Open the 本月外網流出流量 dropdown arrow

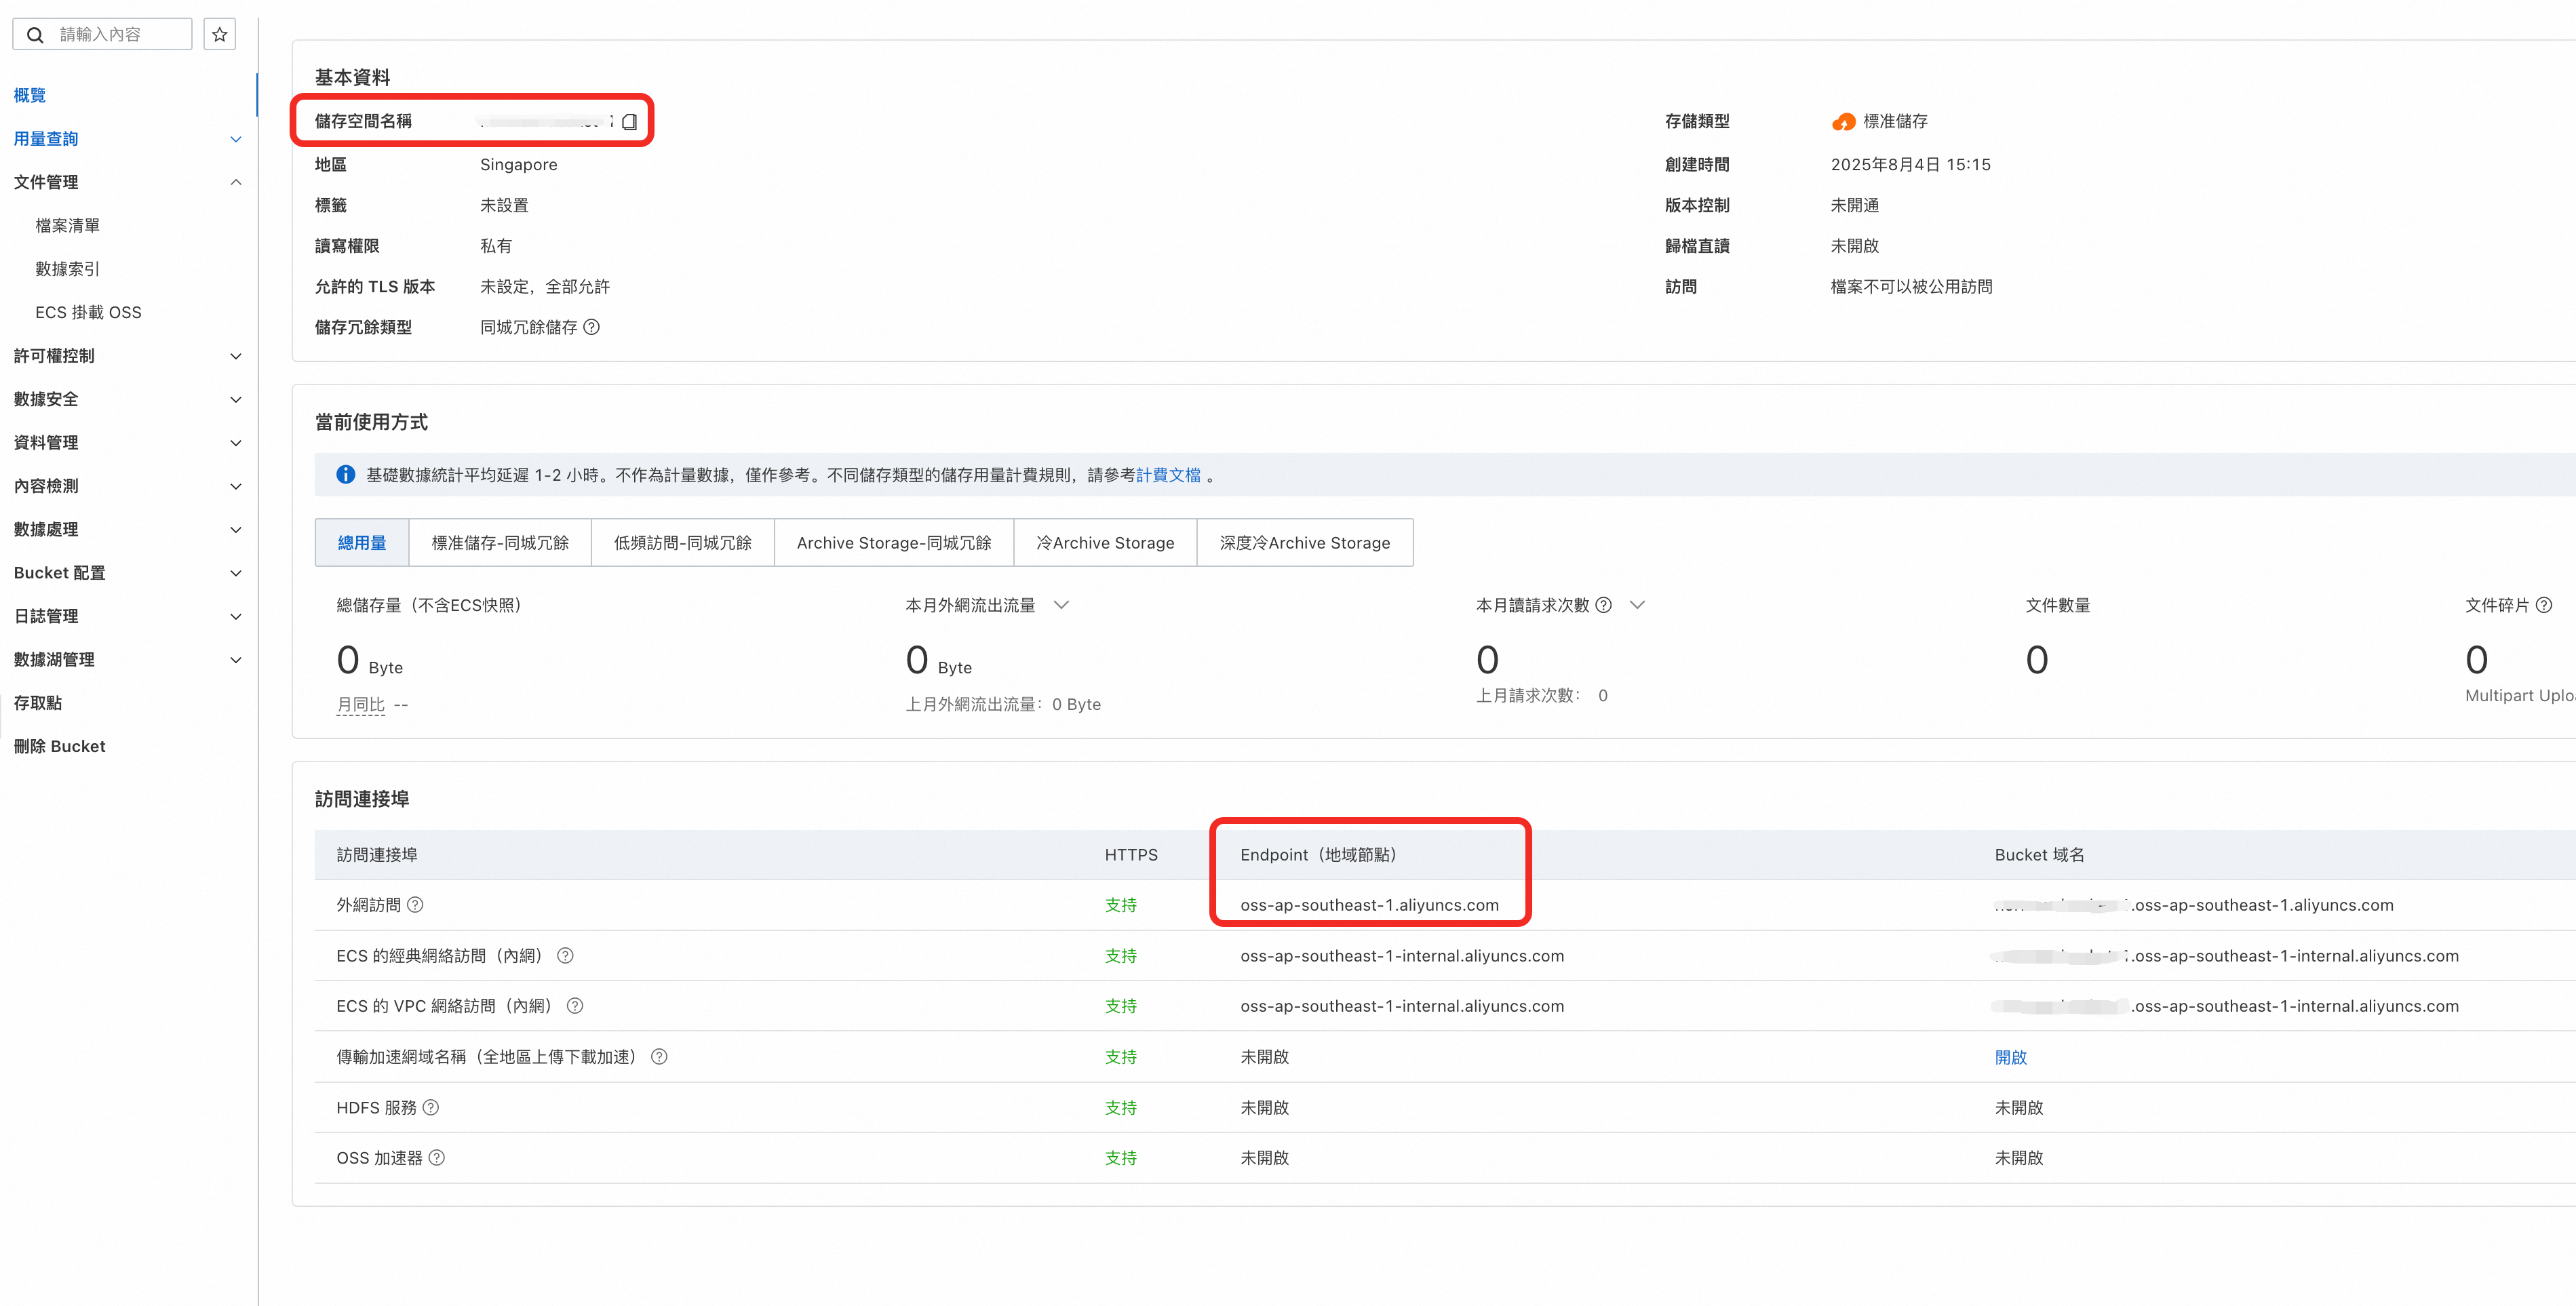1062,605
